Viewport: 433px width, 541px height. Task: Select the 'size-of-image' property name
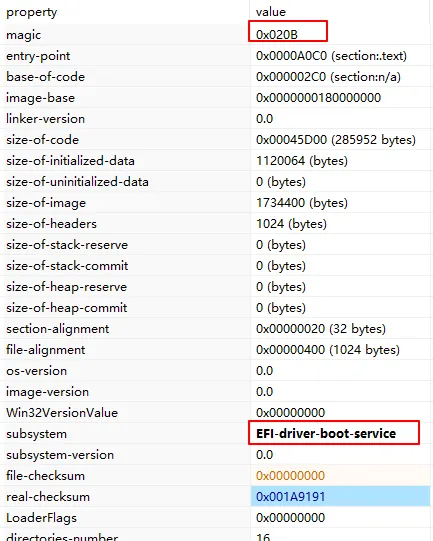click(46, 203)
